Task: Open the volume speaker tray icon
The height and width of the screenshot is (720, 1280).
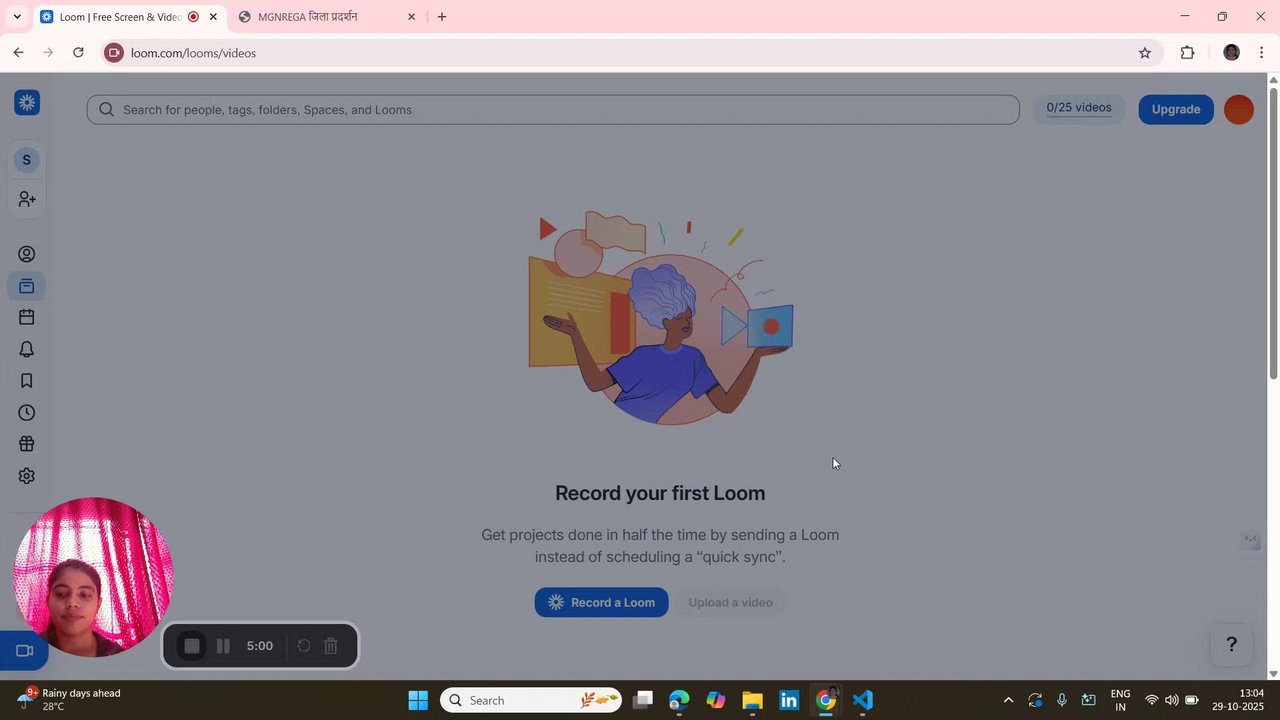Action: coord(1171,700)
